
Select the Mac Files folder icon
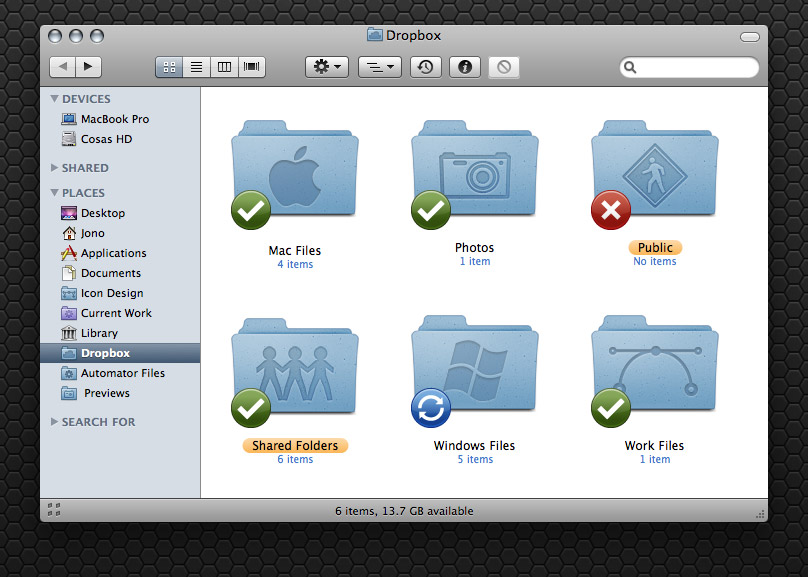point(295,175)
